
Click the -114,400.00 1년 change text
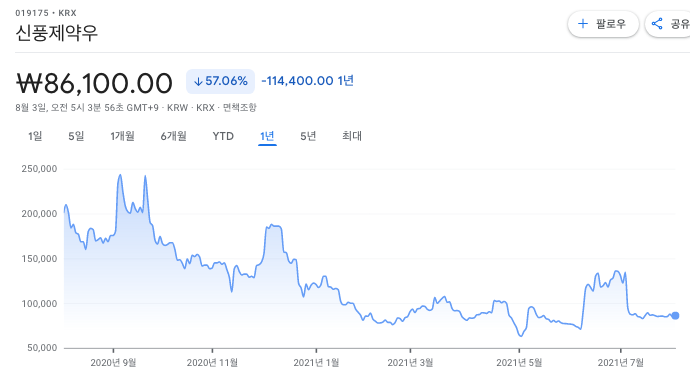click(x=308, y=81)
